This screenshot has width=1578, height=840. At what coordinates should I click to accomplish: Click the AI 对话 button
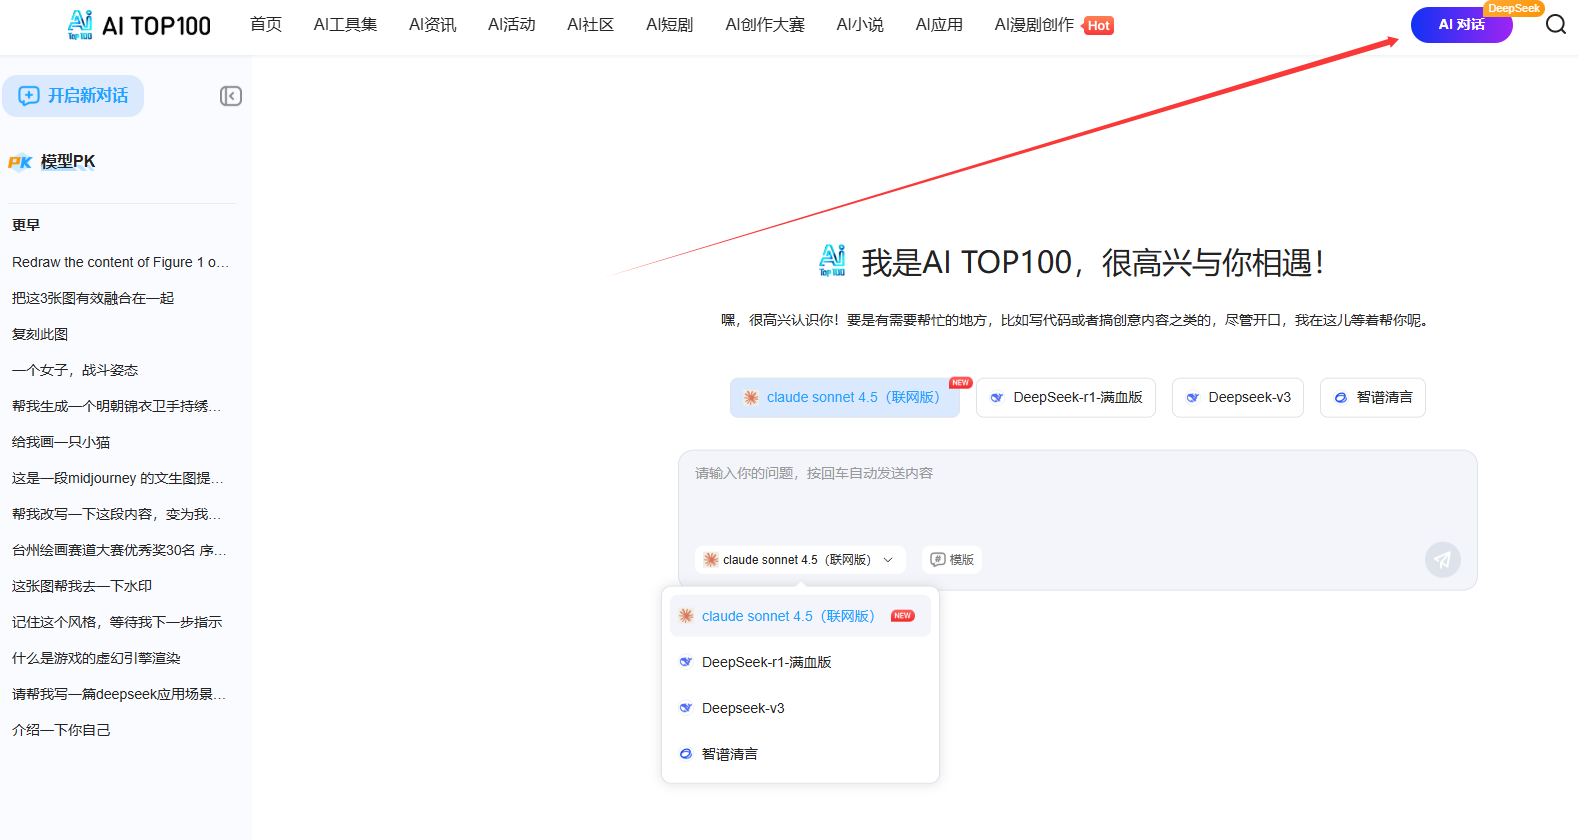coord(1460,25)
